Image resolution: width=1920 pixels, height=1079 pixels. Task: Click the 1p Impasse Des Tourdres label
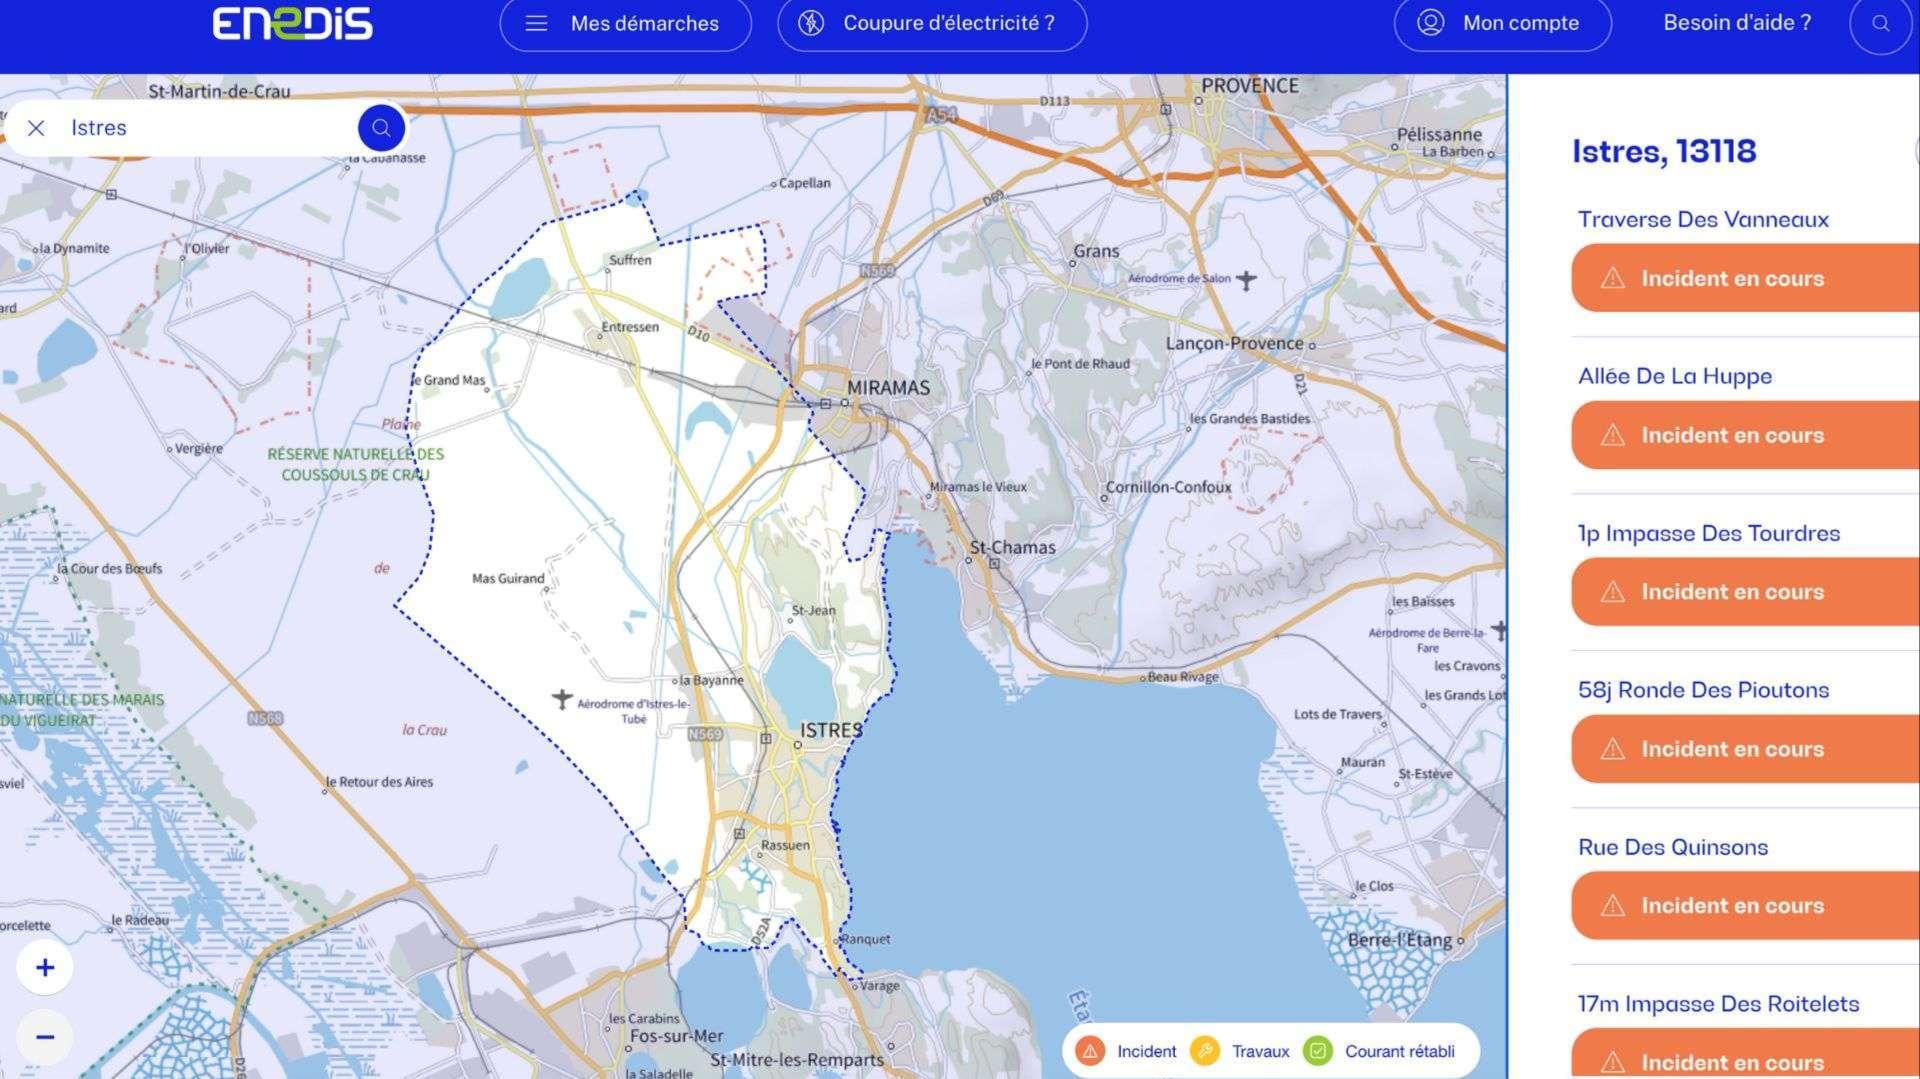click(1709, 534)
